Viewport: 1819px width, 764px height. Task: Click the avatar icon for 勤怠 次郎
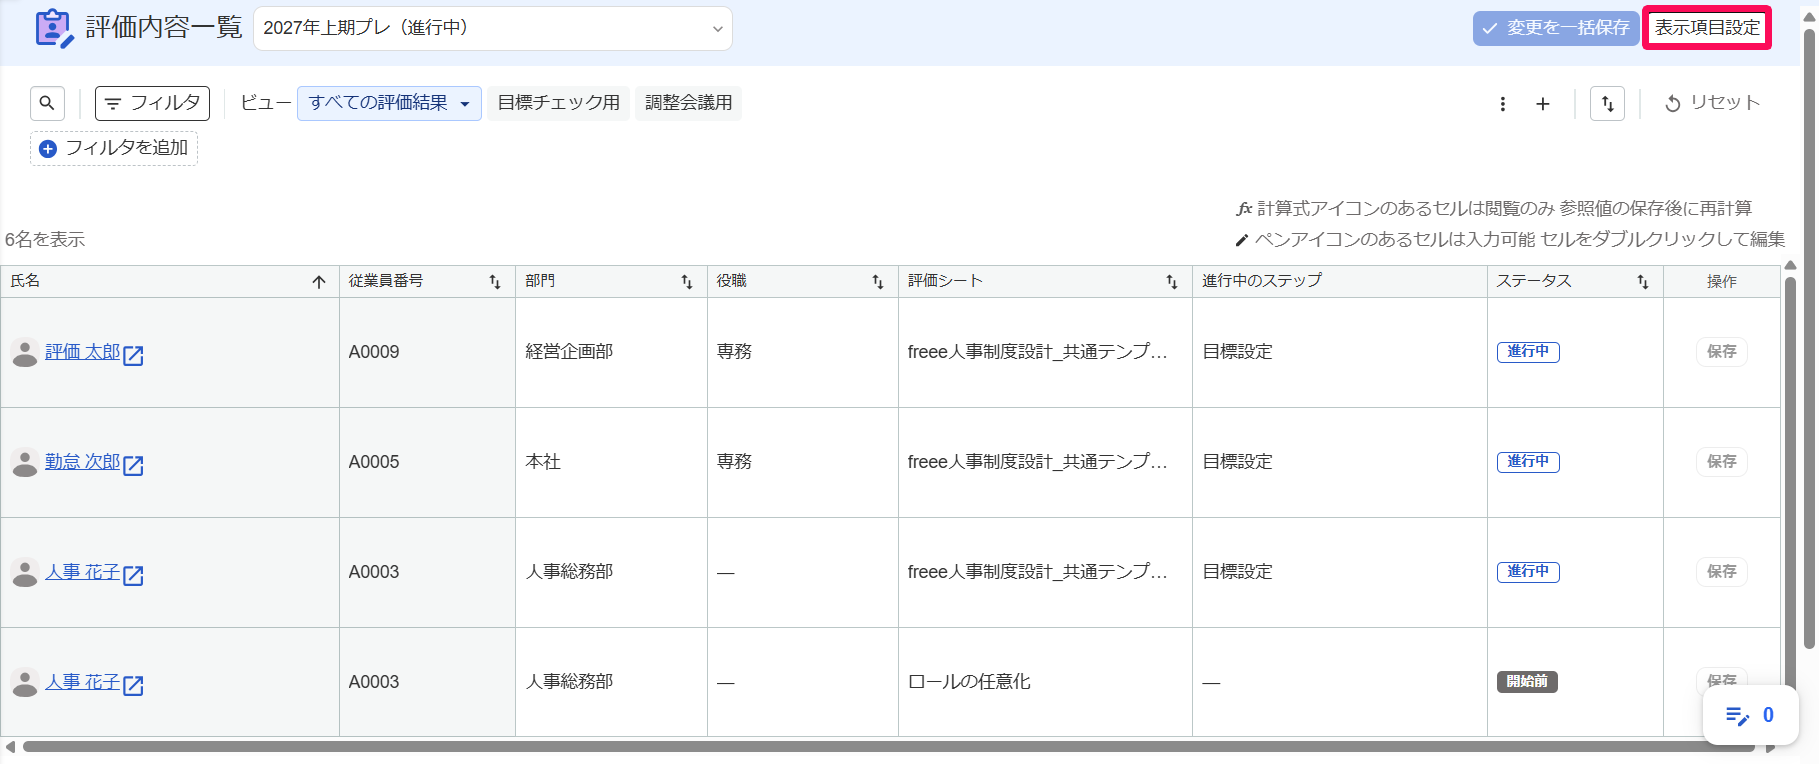pyautogui.click(x=25, y=462)
